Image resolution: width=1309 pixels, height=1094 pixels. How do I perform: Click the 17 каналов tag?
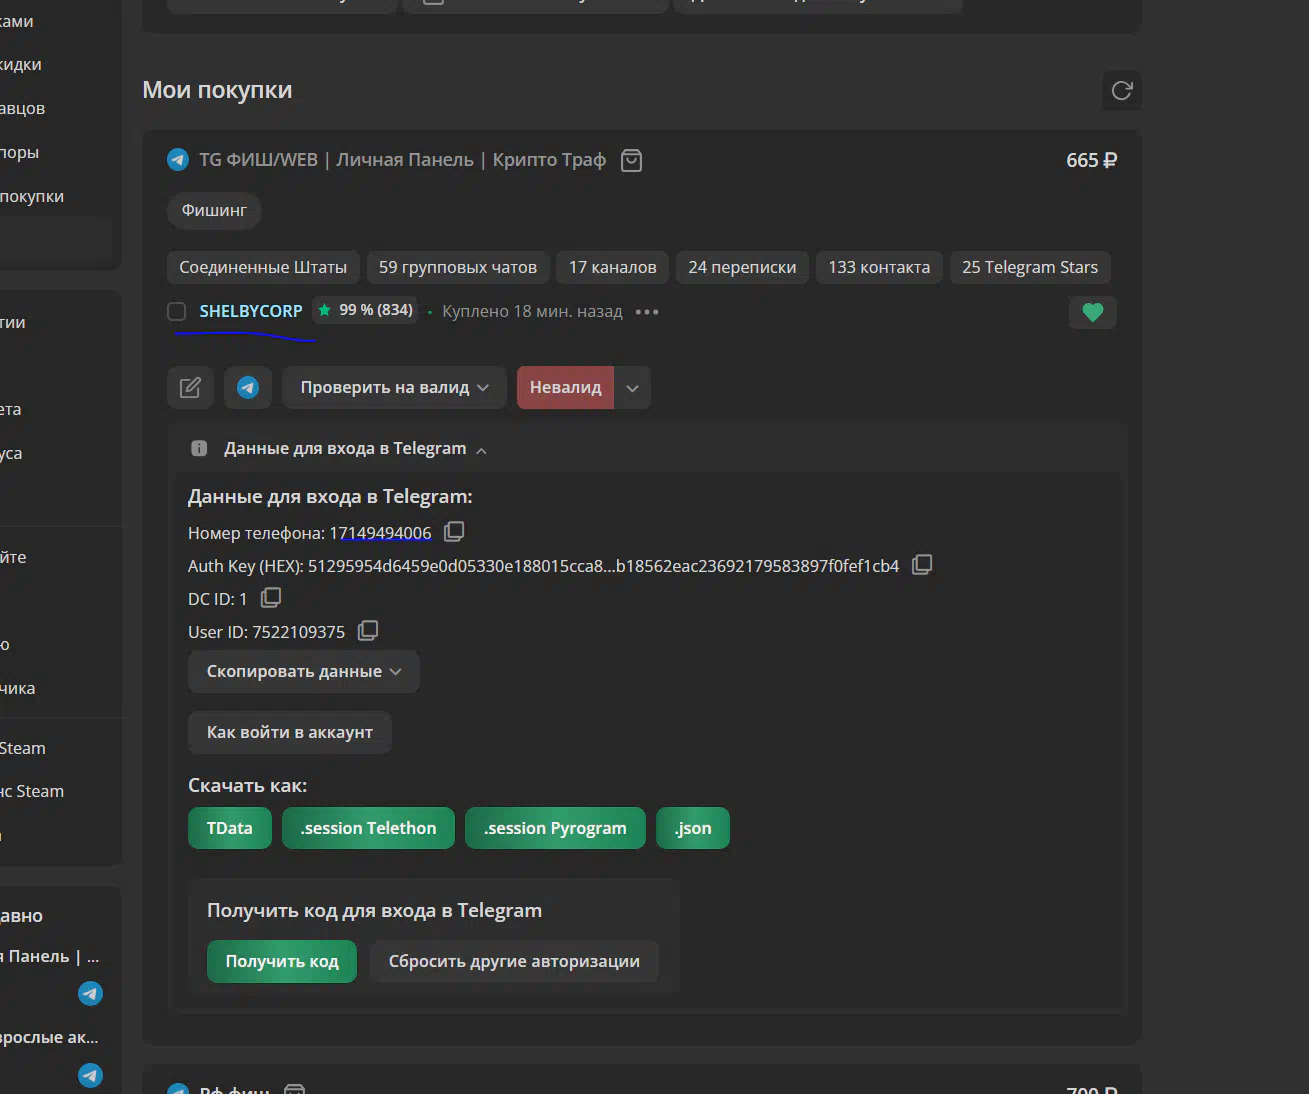point(613,267)
